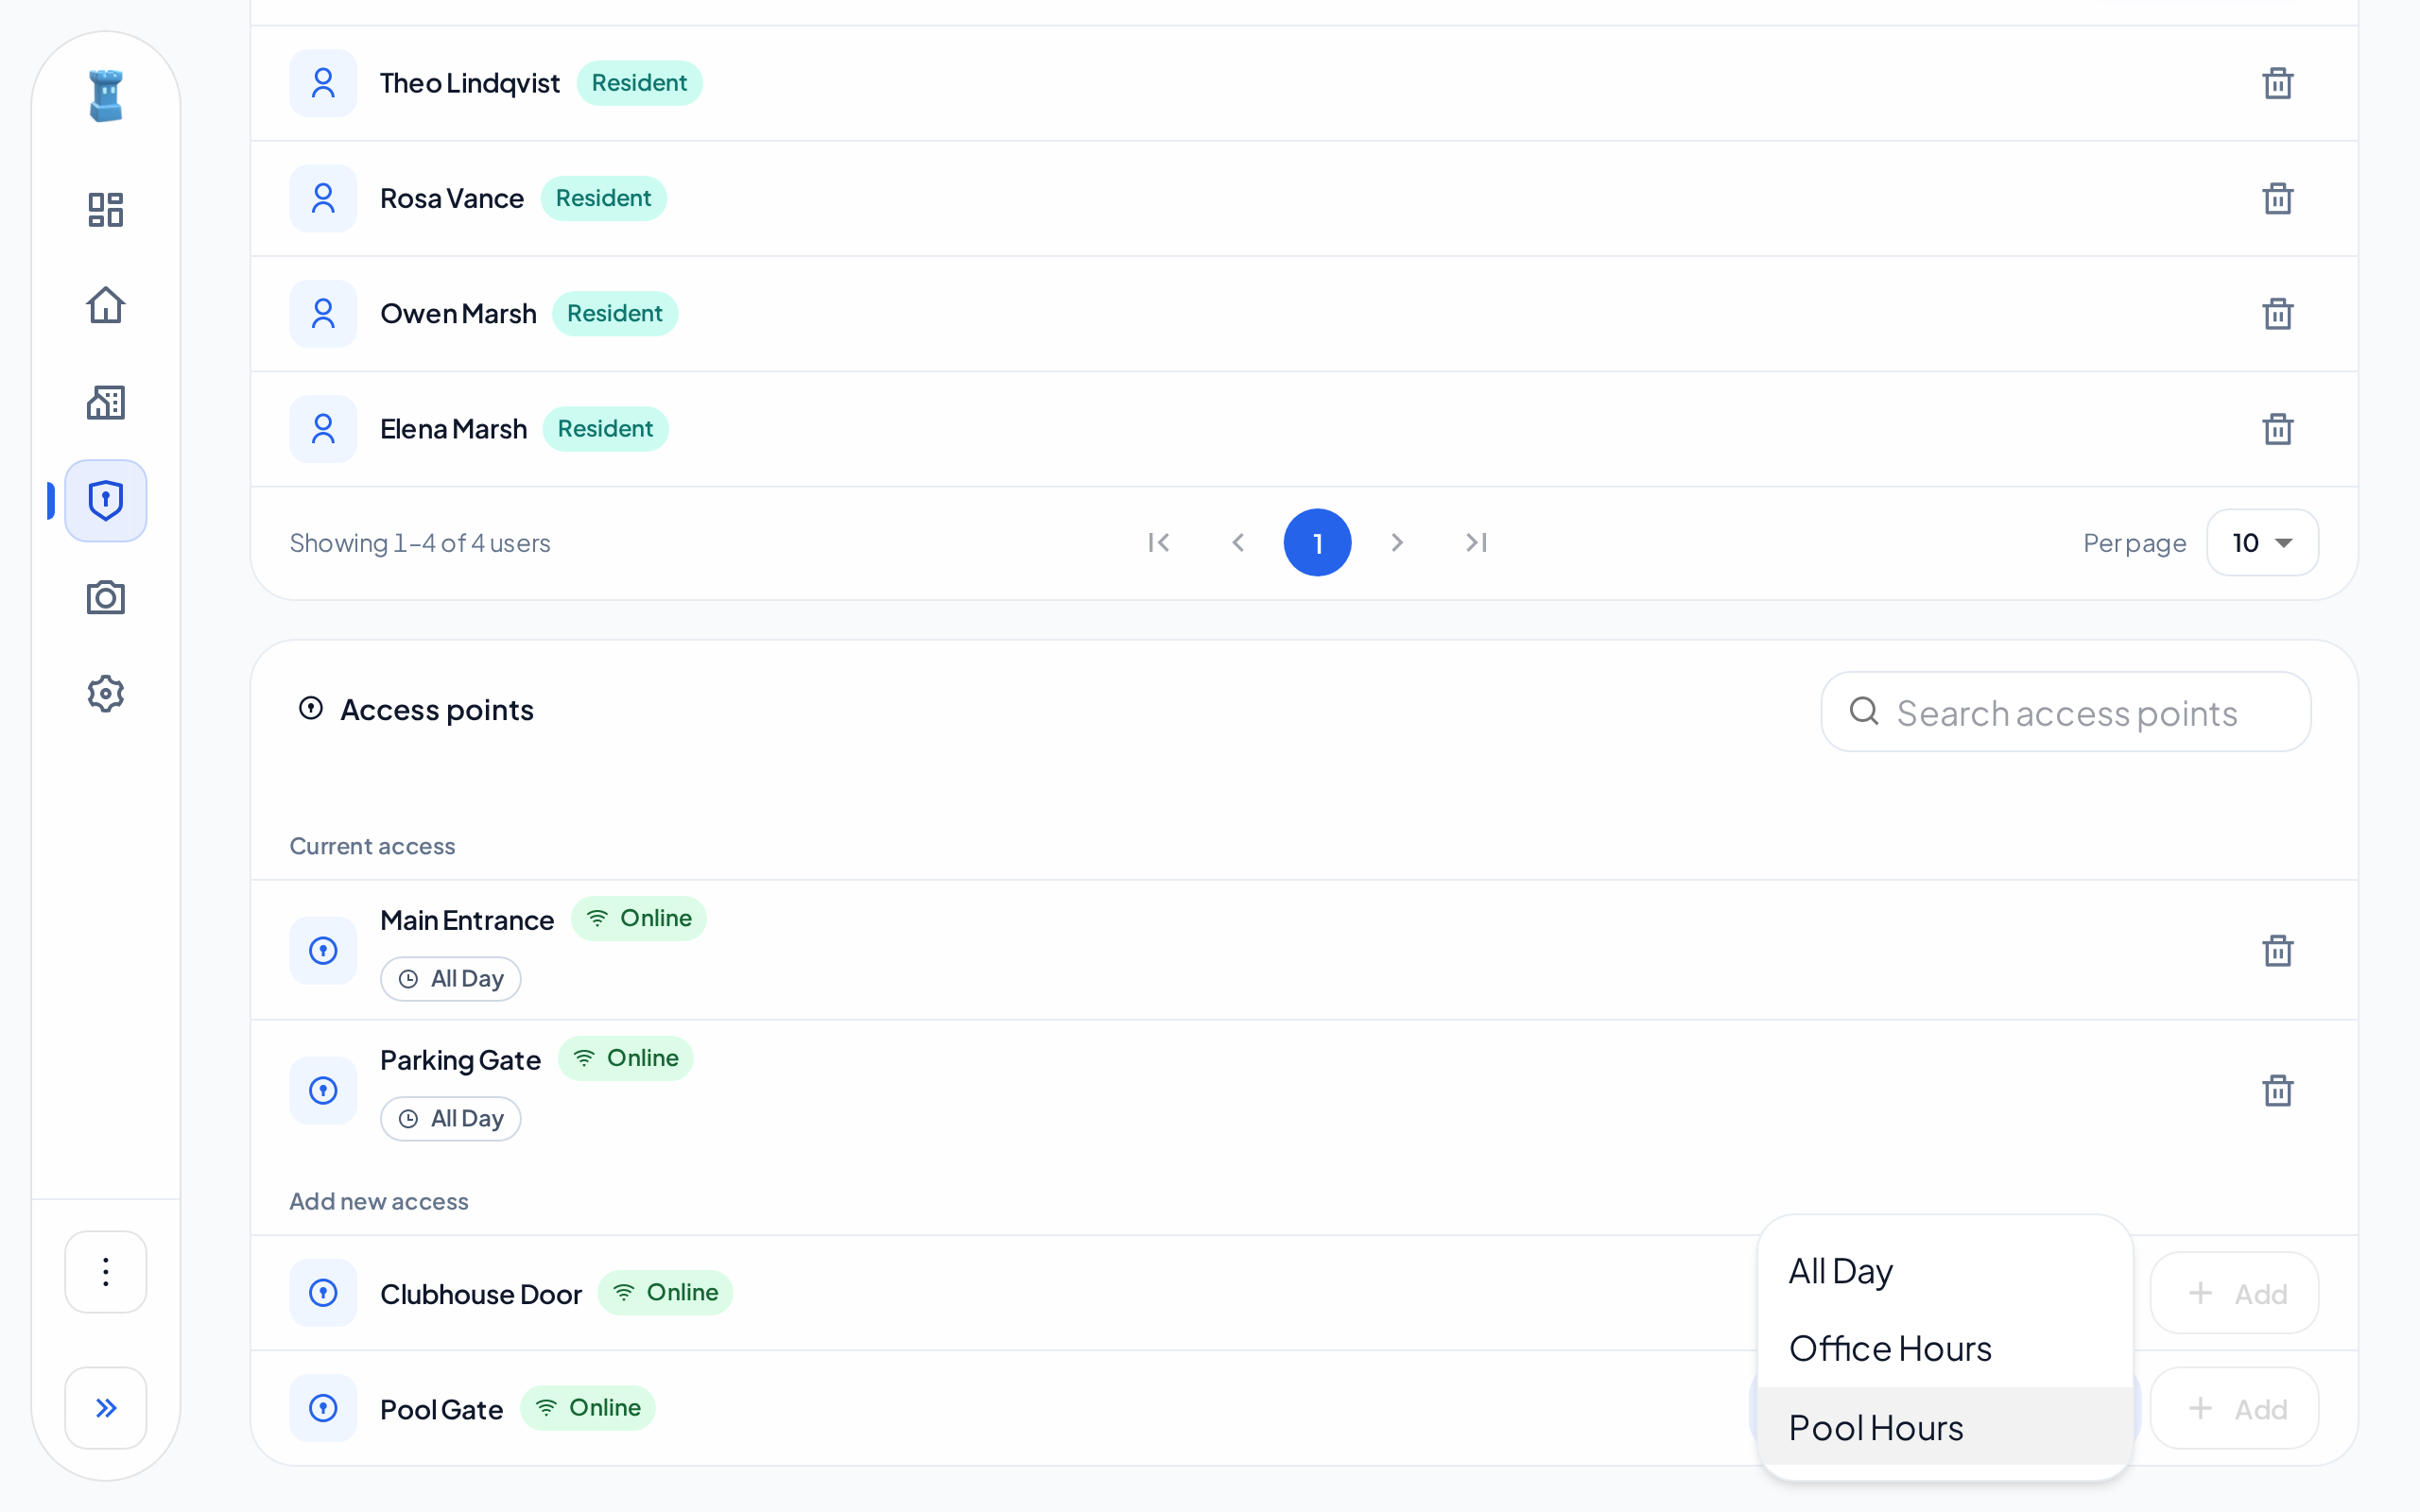Open the buildings icon in sidebar
Viewport: 2420px width, 1512px height.
[x=105, y=402]
